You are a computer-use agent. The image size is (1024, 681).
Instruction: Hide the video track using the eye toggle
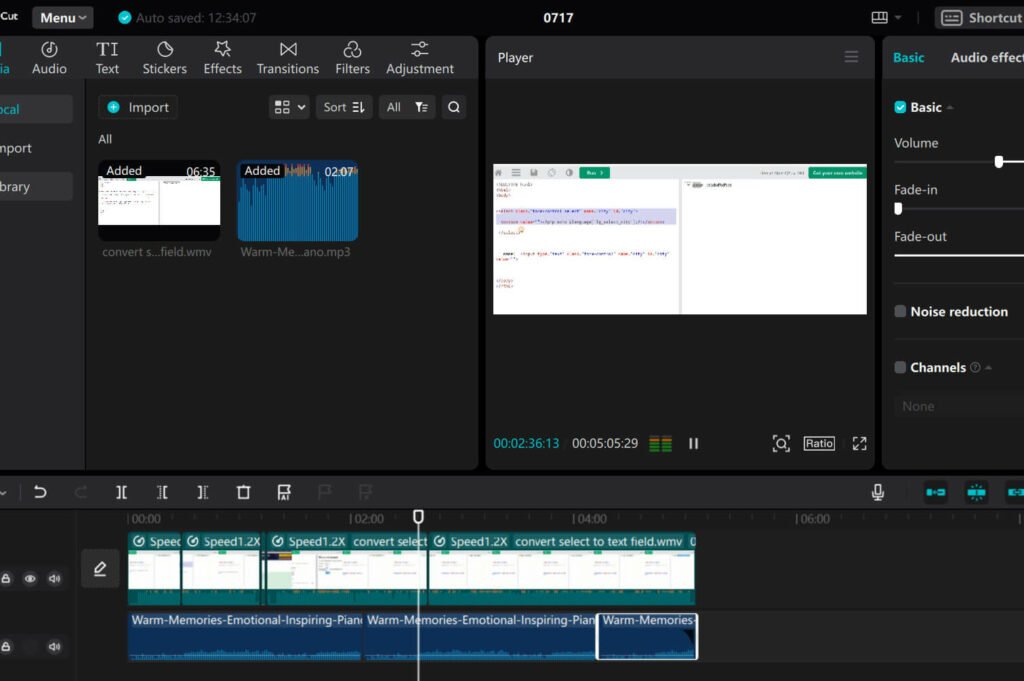pyautogui.click(x=30, y=578)
